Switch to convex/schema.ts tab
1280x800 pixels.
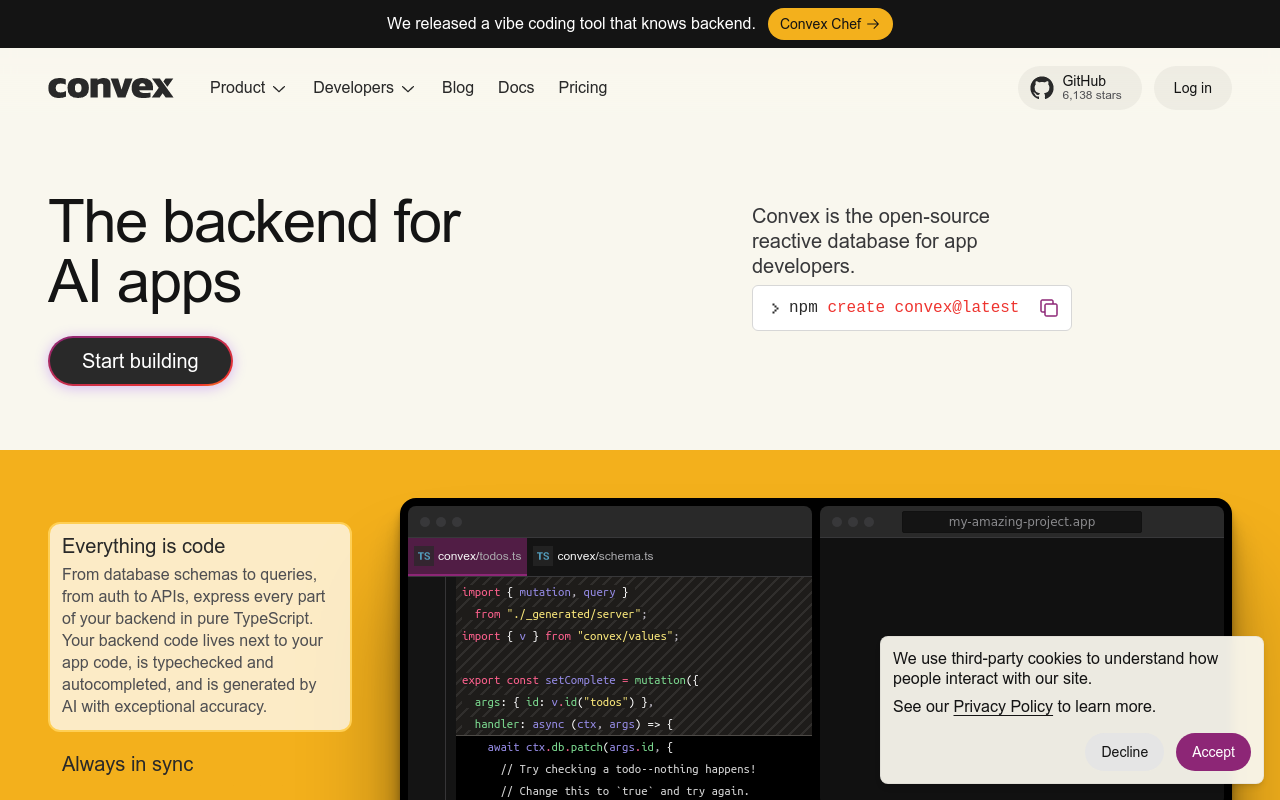point(594,556)
